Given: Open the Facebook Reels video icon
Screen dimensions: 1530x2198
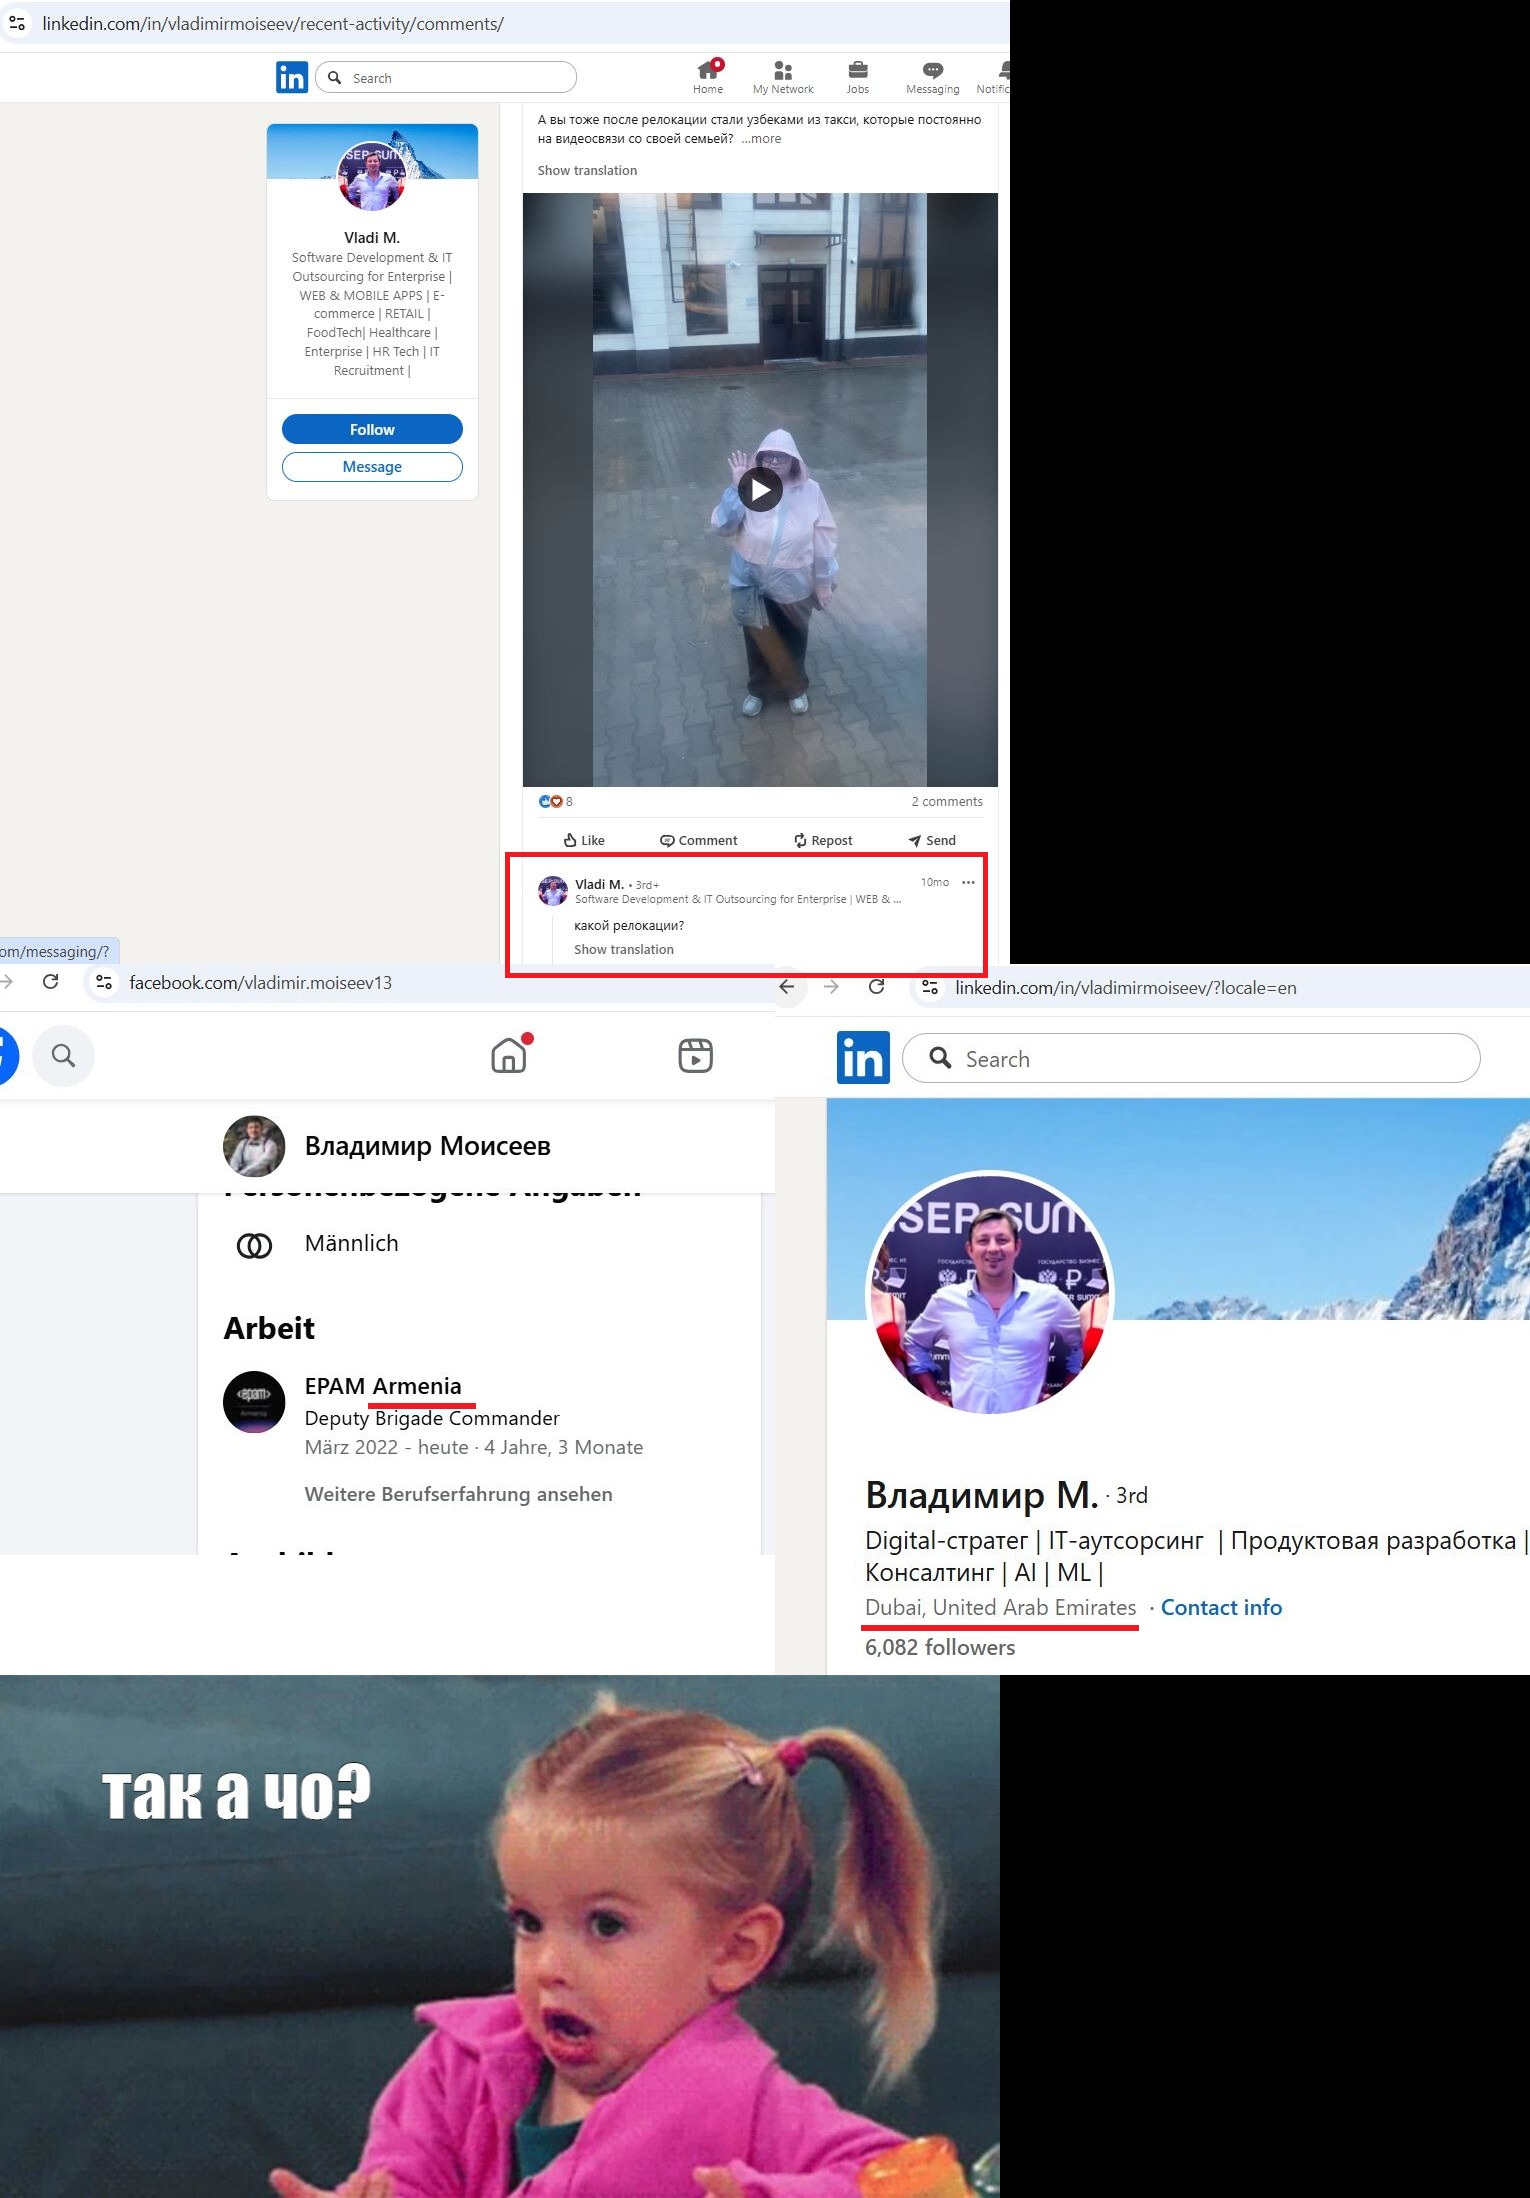Looking at the screenshot, I should (695, 1055).
